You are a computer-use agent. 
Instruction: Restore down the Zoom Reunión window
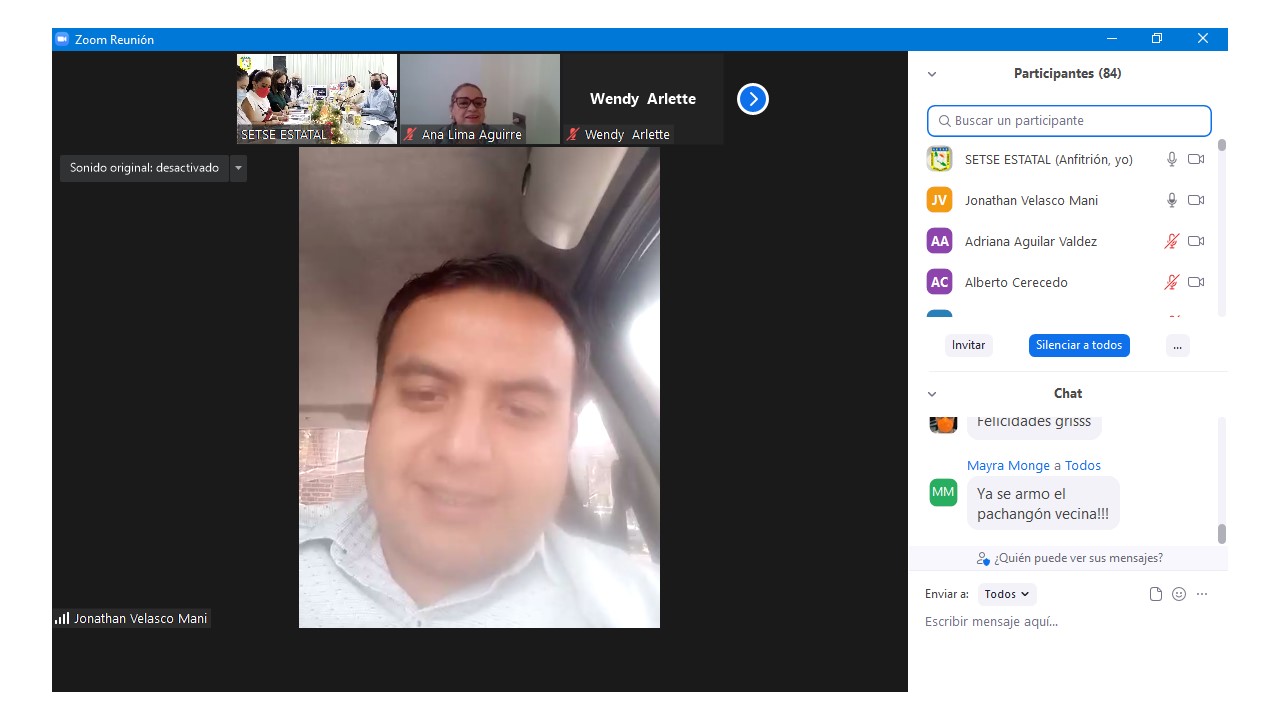[1157, 39]
